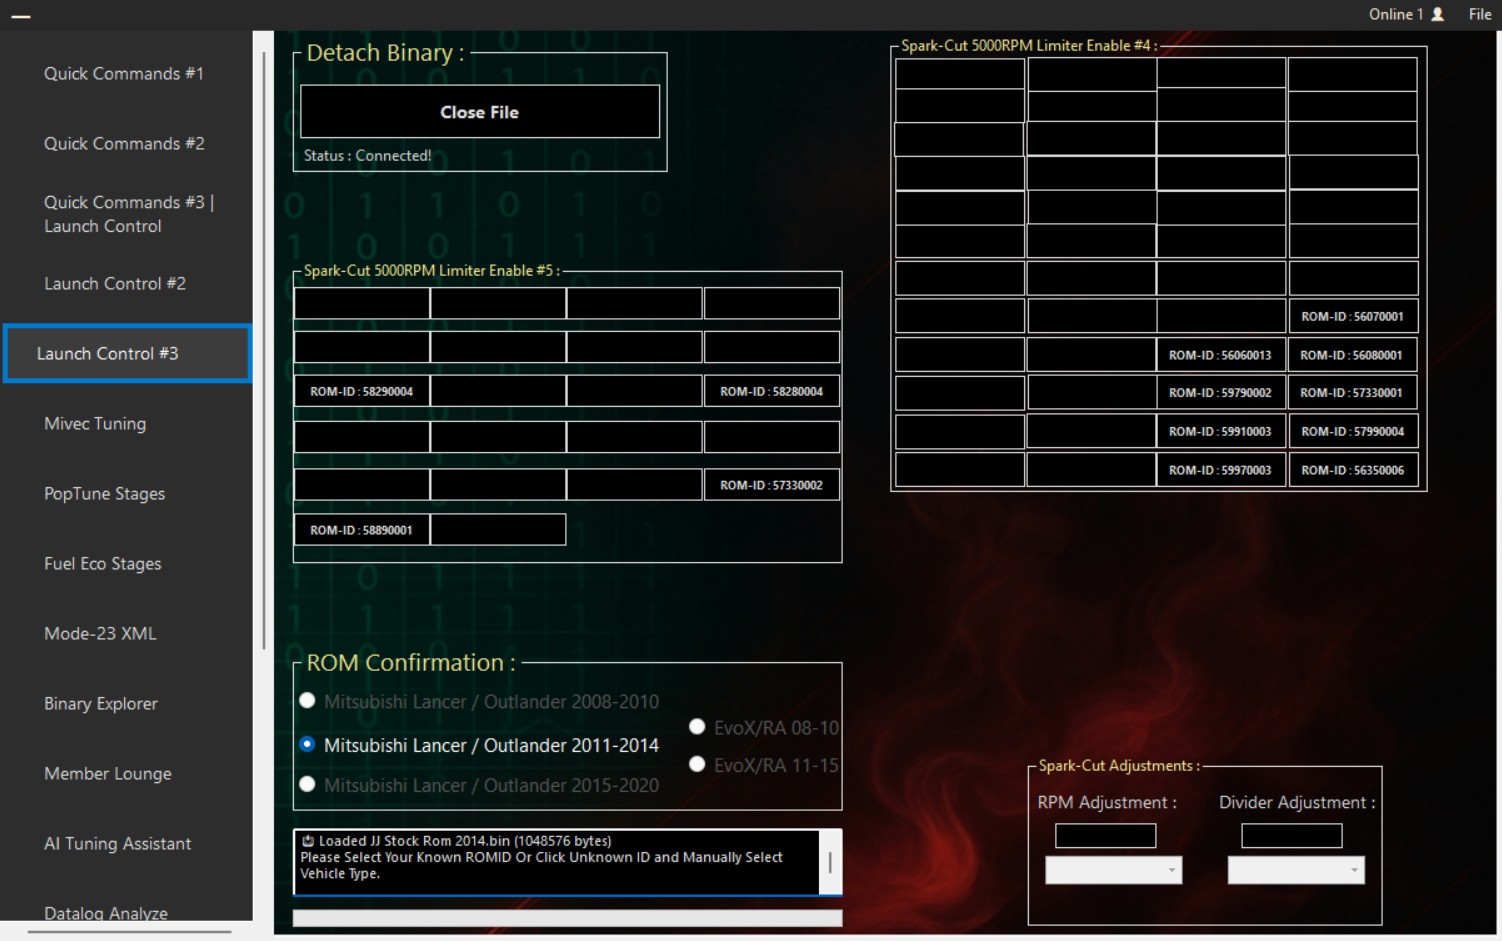Click ROM-ID 57330002 in Limiter Enable #5
Image resolution: width=1502 pixels, height=941 pixels.
(771, 484)
